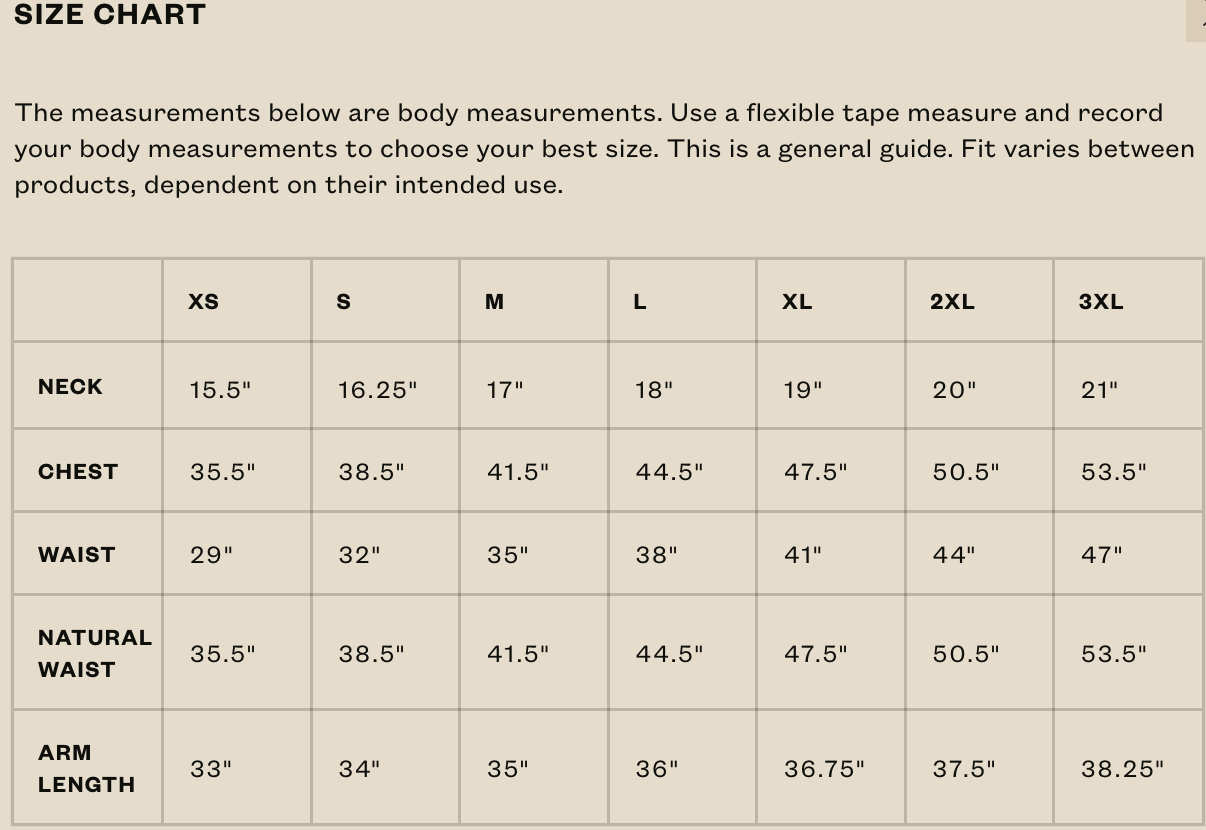This screenshot has height=830, width=1206.
Task: Click the 21" neck value for 3XL
Action: pos(1099,390)
